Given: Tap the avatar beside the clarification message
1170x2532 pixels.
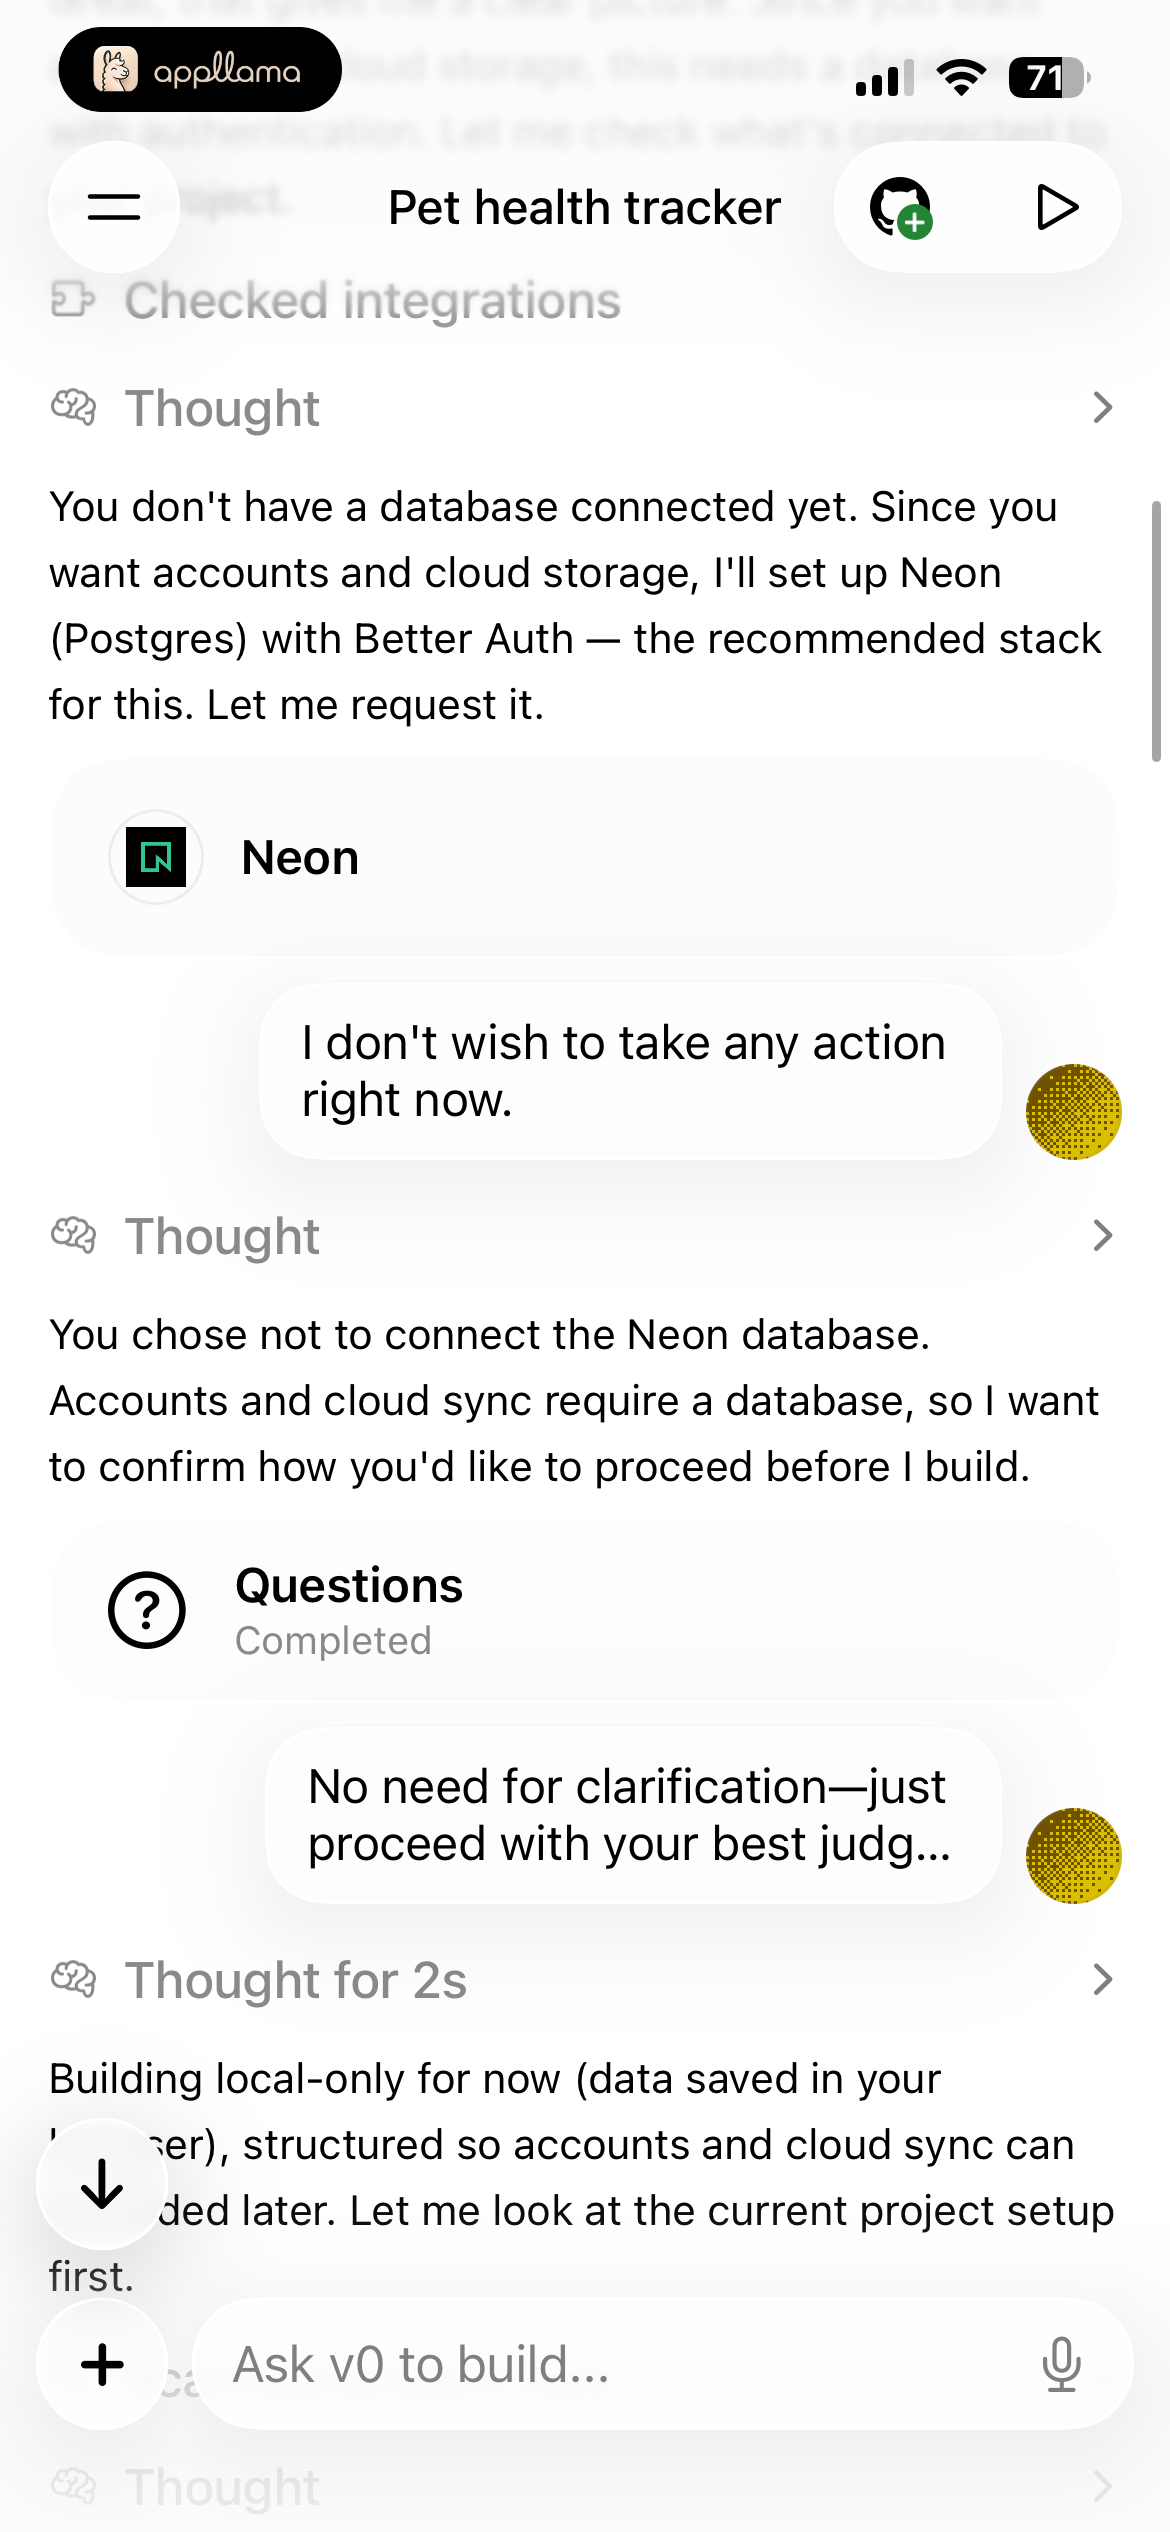Looking at the screenshot, I should pyautogui.click(x=1073, y=1855).
